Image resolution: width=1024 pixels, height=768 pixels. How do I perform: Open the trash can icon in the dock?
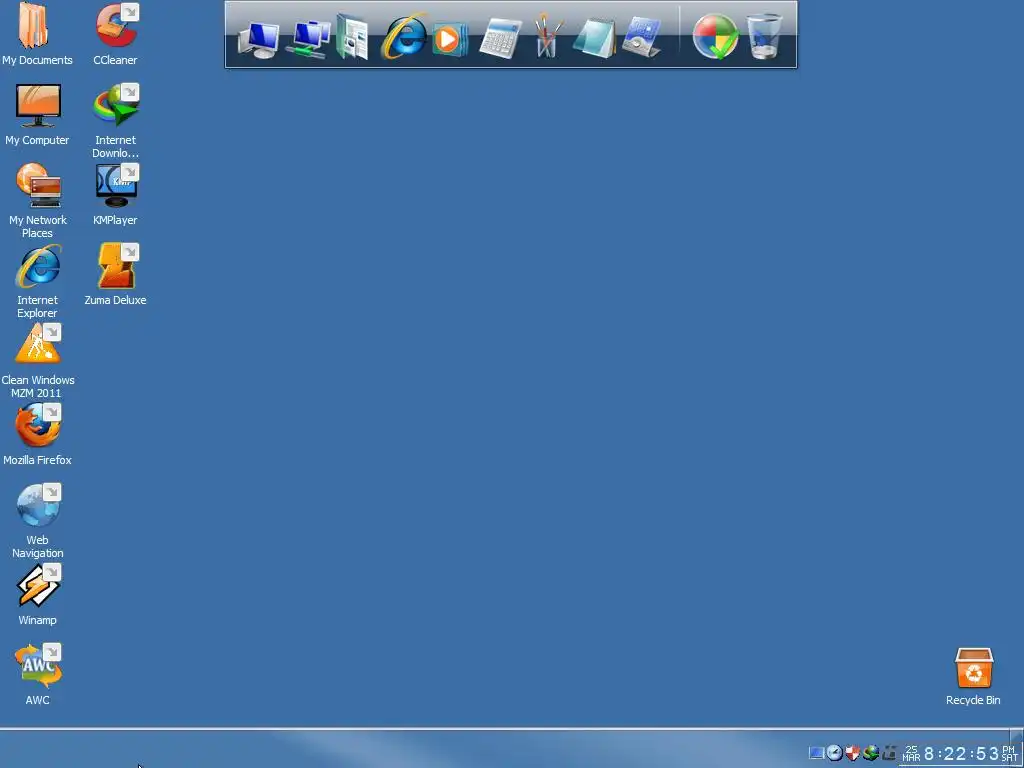764,37
